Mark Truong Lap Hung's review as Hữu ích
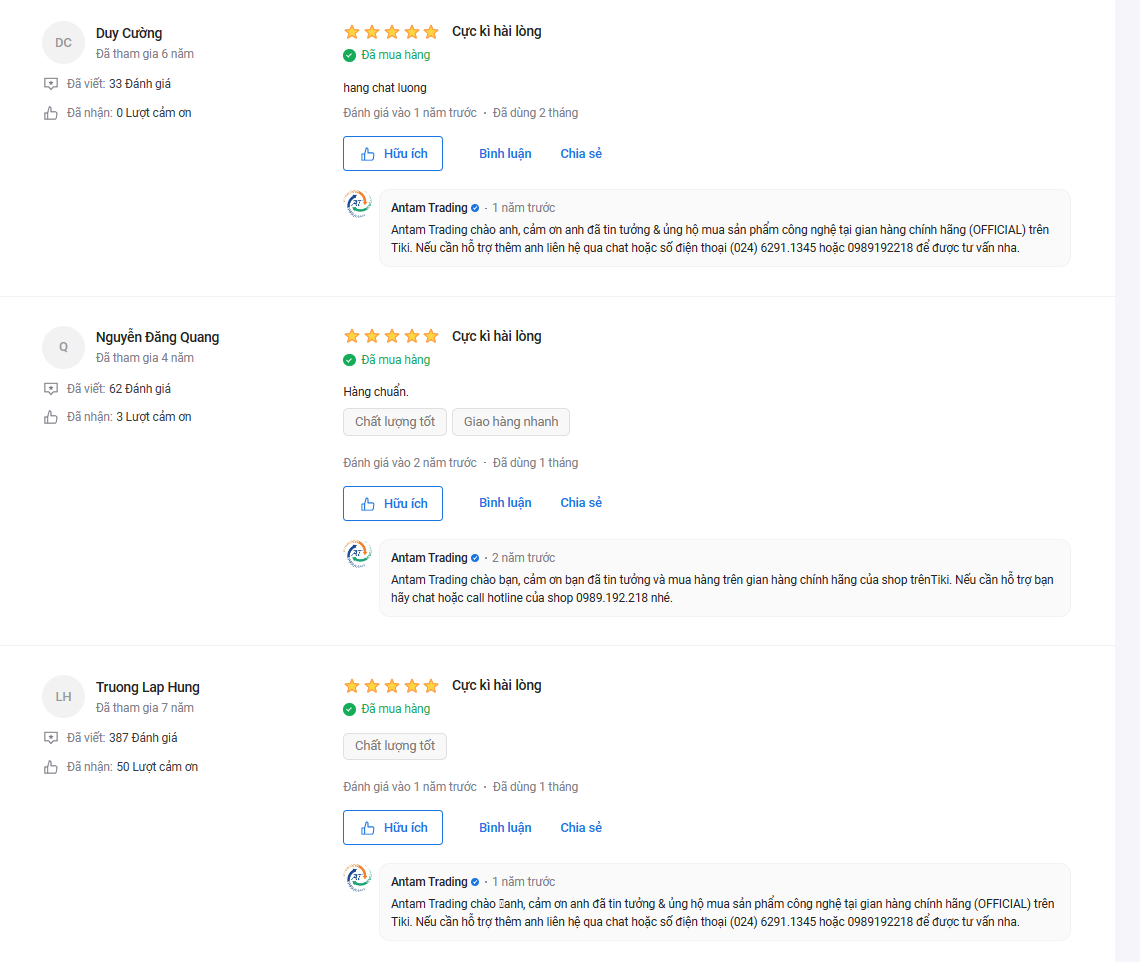The width and height of the screenshot is (1140, 962). (393, 828)
